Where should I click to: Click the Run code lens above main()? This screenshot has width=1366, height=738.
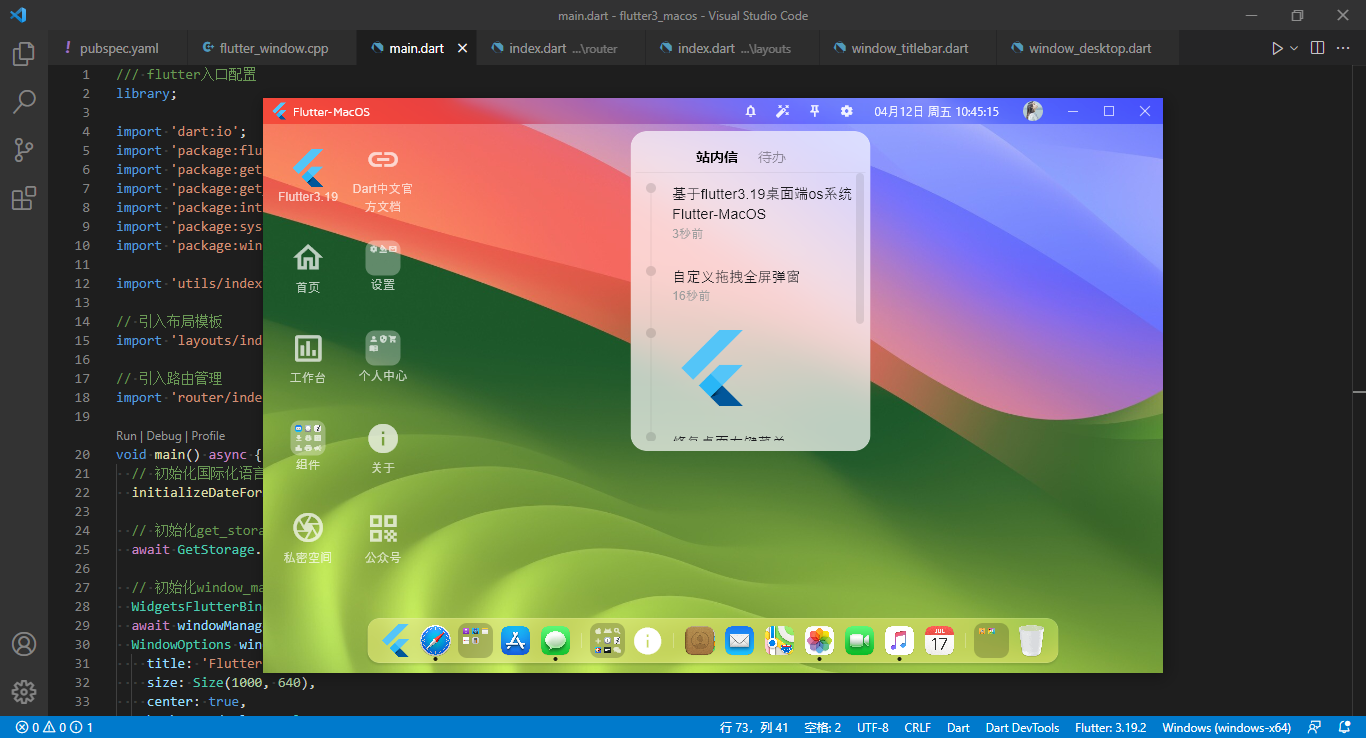point(126,435)
